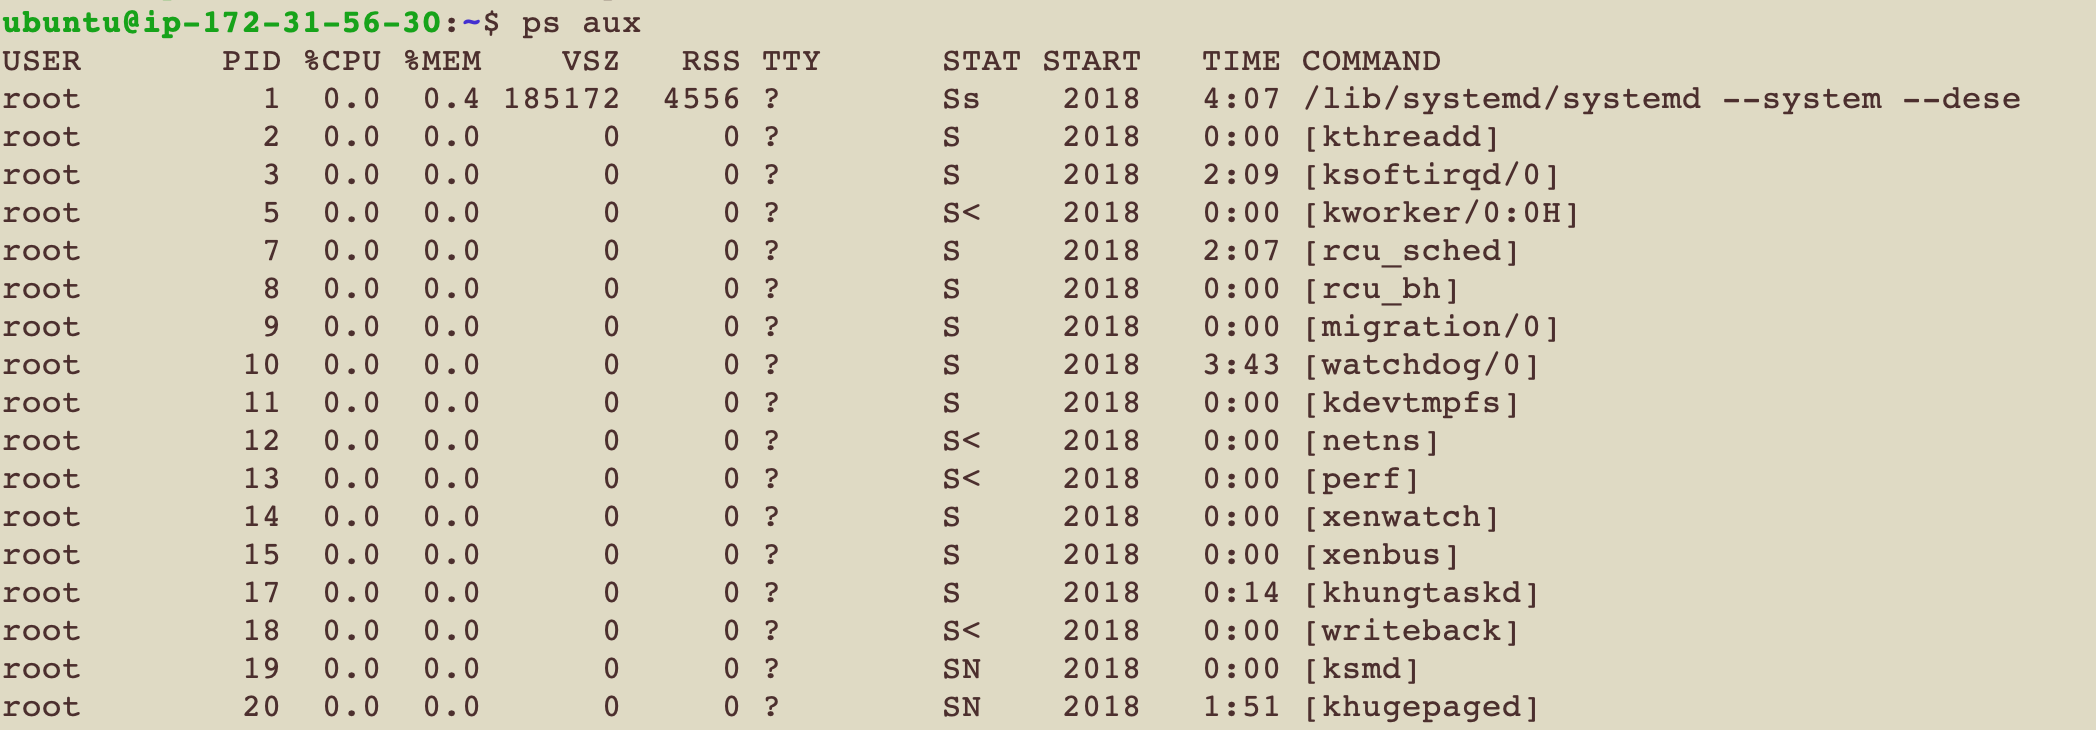
Task: Click the [migration/0] process name
Action: pyautogui.click(x=1431, y=327)
